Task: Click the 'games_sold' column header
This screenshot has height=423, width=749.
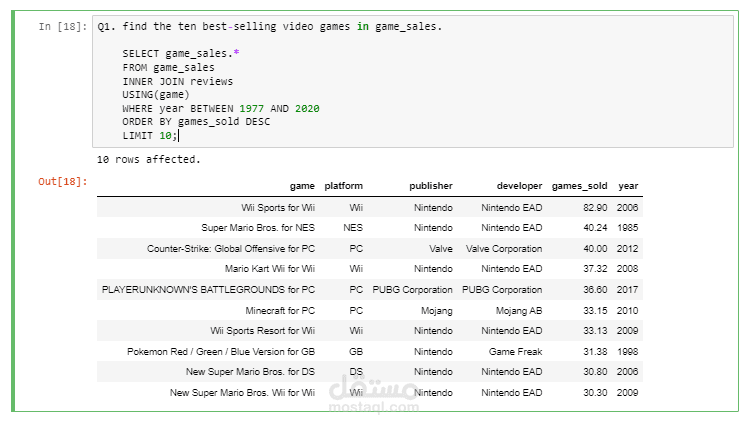Action: [x=579, y=186]
